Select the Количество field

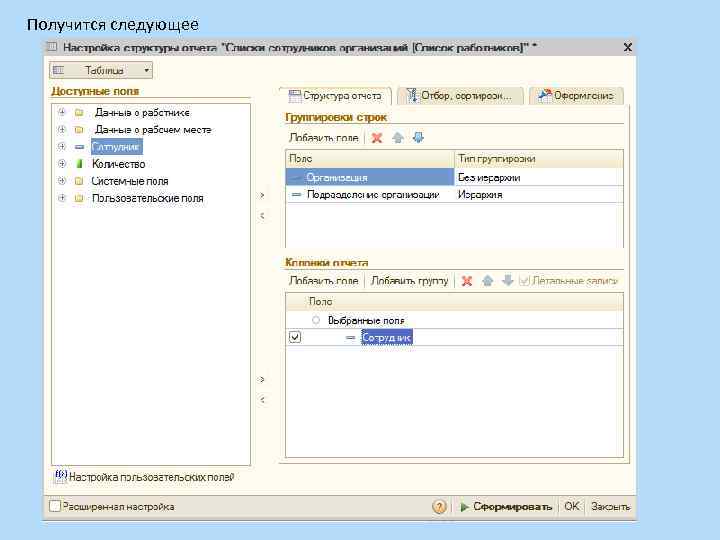click(x=118, y=164)
